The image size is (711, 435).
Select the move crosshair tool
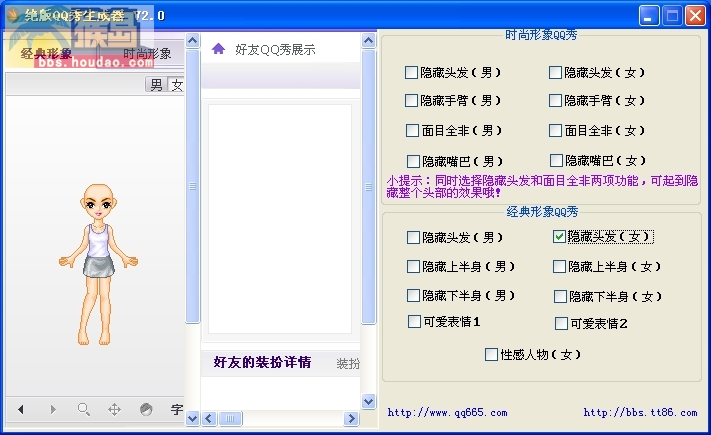(114, 410)
